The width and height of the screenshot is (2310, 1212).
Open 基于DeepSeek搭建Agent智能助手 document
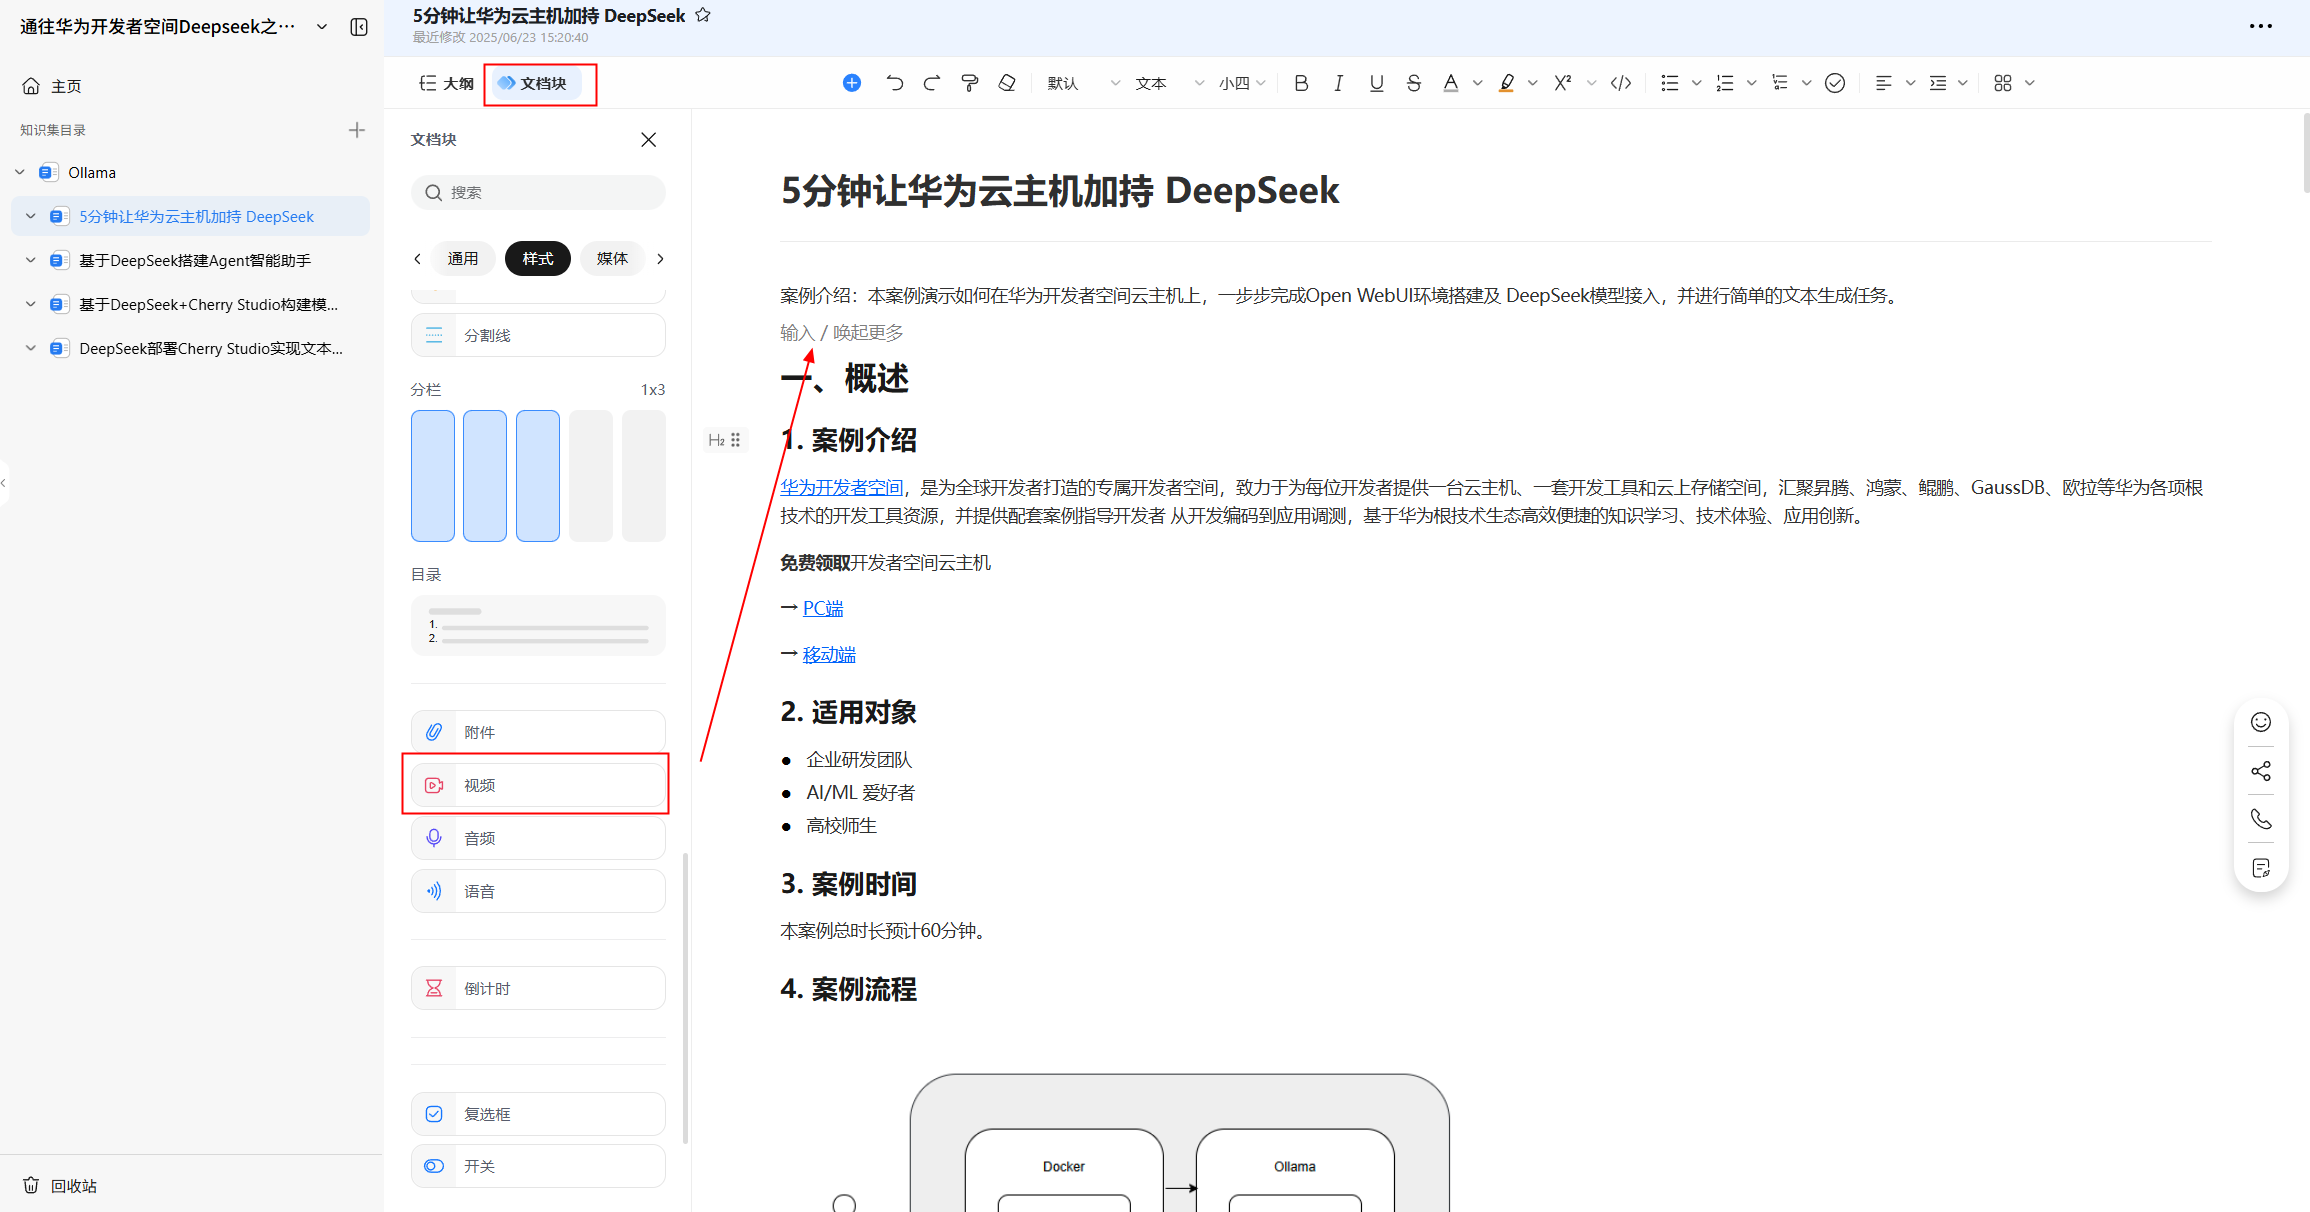[195, 260]
